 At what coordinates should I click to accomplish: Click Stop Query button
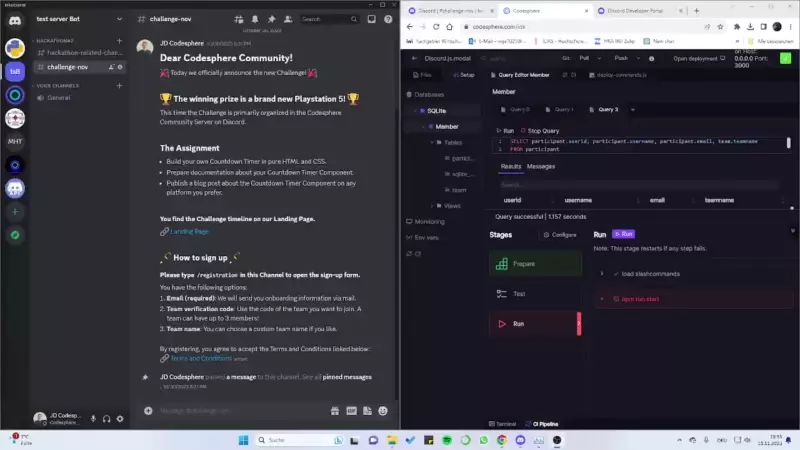pyautogui.click(x=540, y=131)
